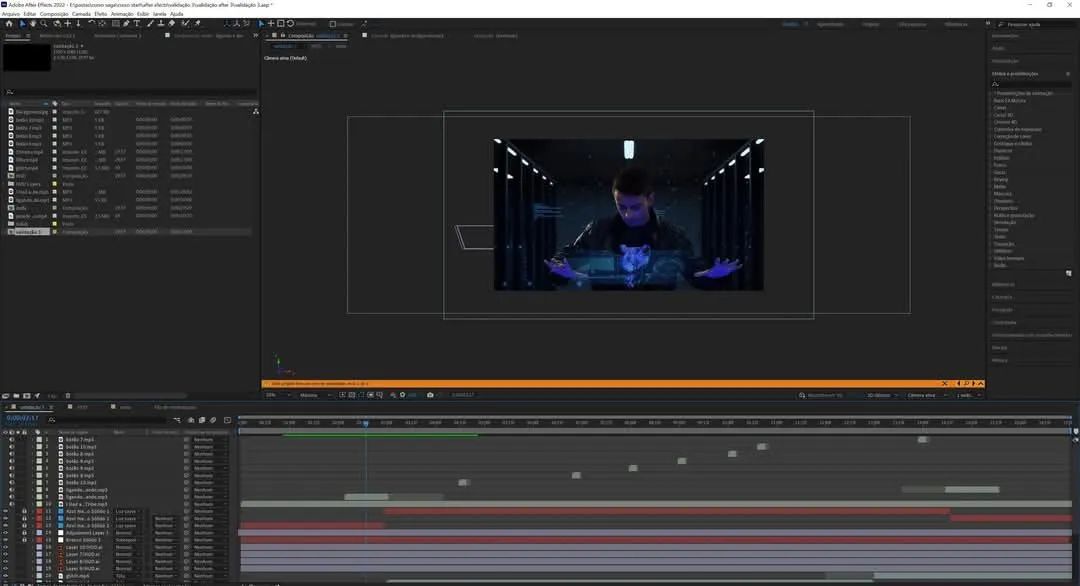This screenshot has height=586, width=1080.
Task: Open the Ajuda menu
Action: pos(176,14)
